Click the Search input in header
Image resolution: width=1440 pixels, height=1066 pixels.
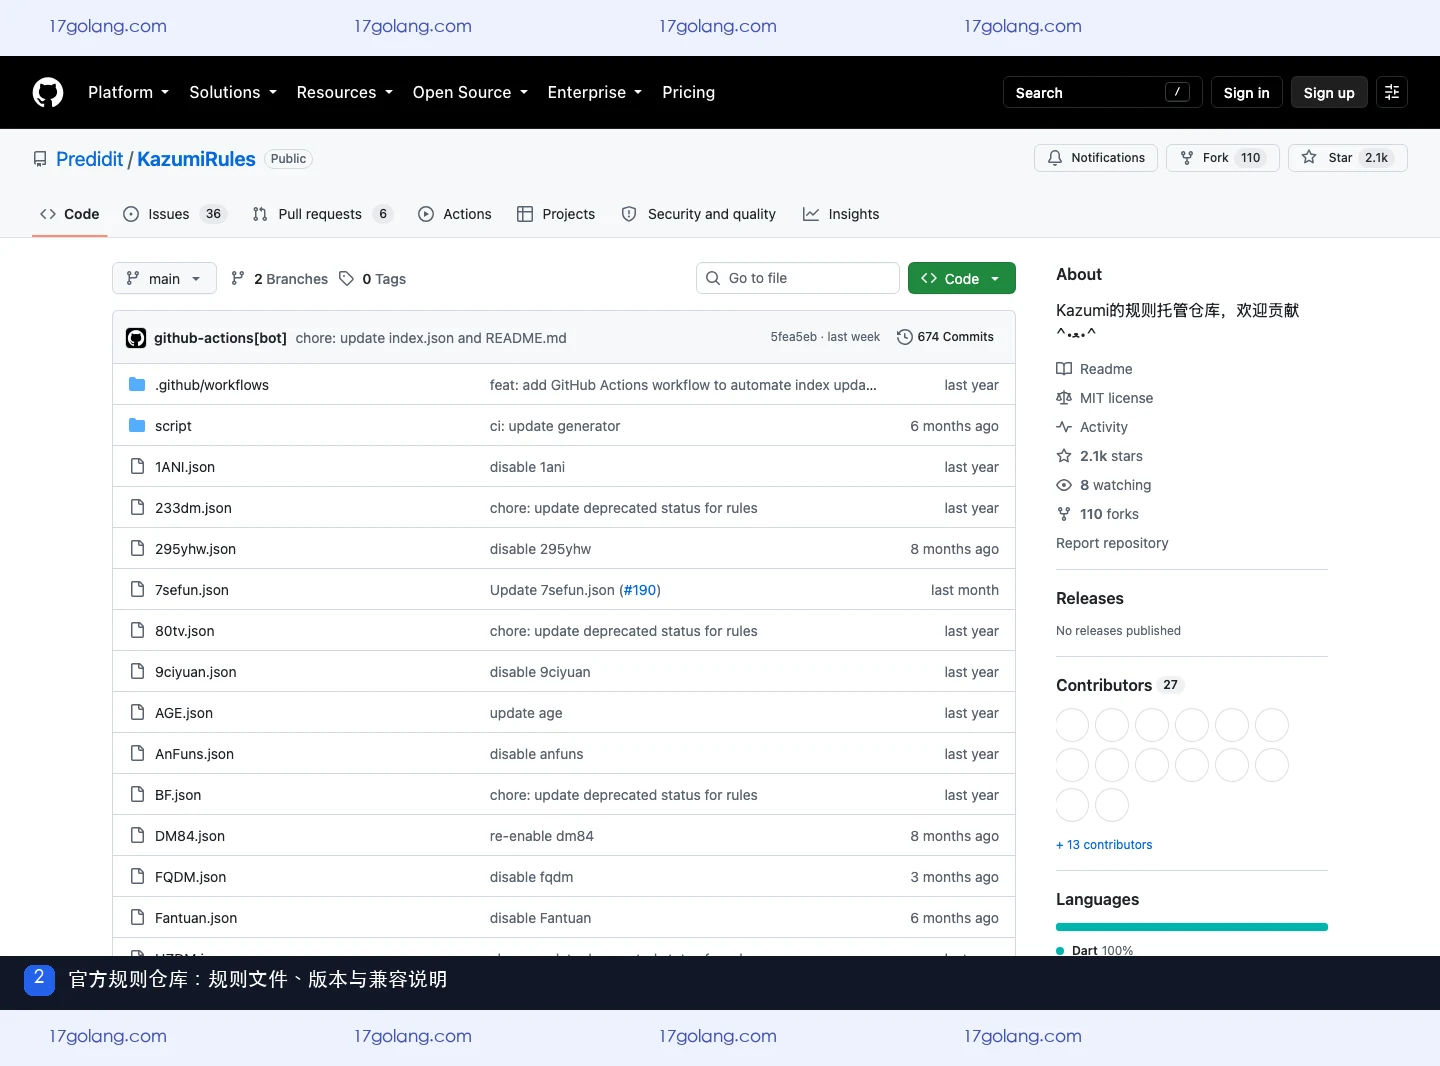click(x=1103, y=92)
